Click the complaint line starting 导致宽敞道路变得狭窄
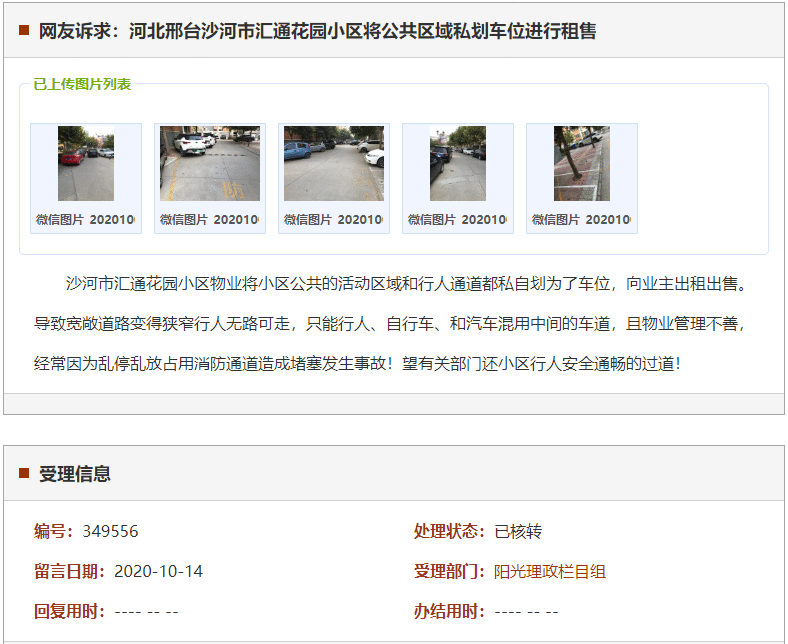Viewport: 788px width, 644px height. [x=390, y=323]
